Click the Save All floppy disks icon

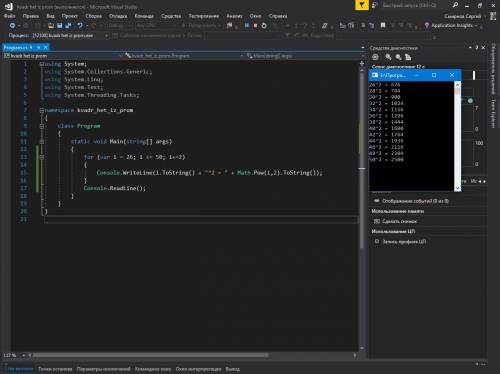point(68,25)
